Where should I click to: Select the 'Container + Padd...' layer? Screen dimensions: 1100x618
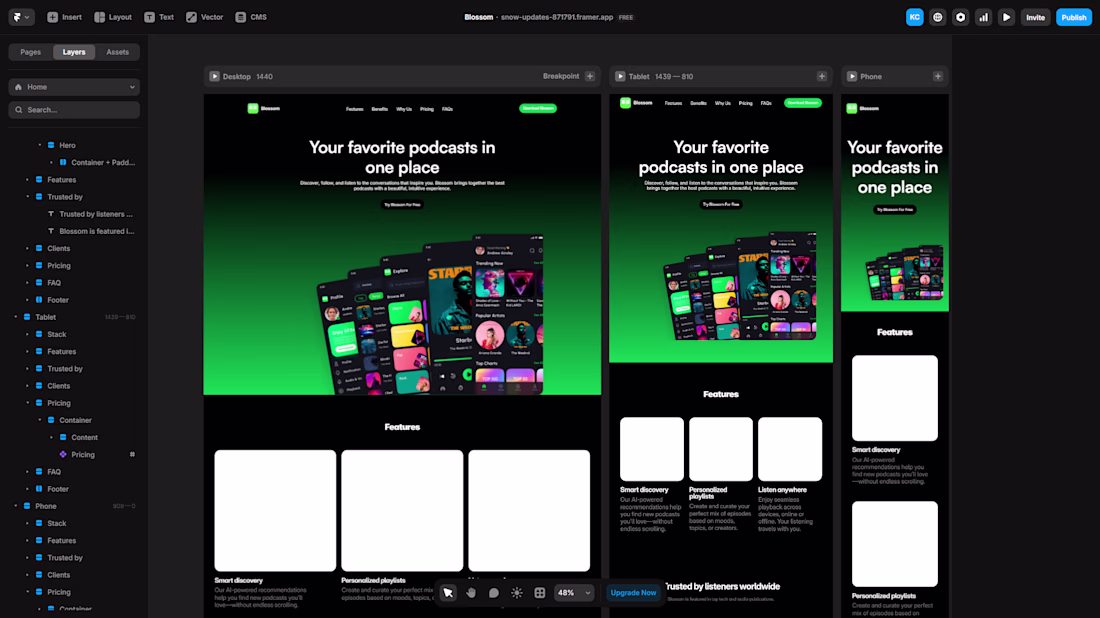[x=102, y=163]
